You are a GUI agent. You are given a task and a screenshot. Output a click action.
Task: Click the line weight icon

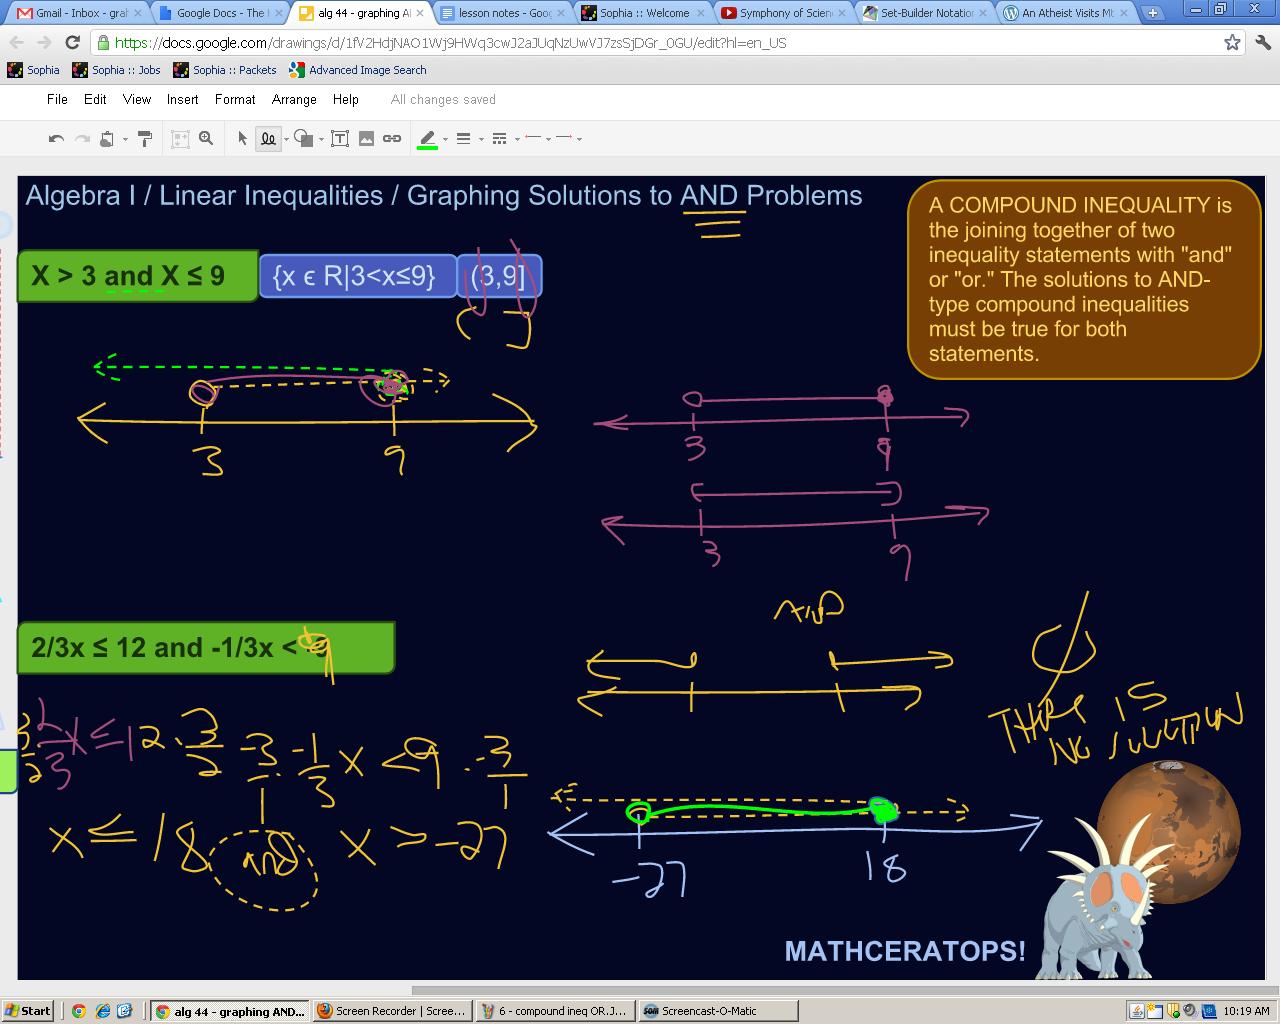click(463, 139)
